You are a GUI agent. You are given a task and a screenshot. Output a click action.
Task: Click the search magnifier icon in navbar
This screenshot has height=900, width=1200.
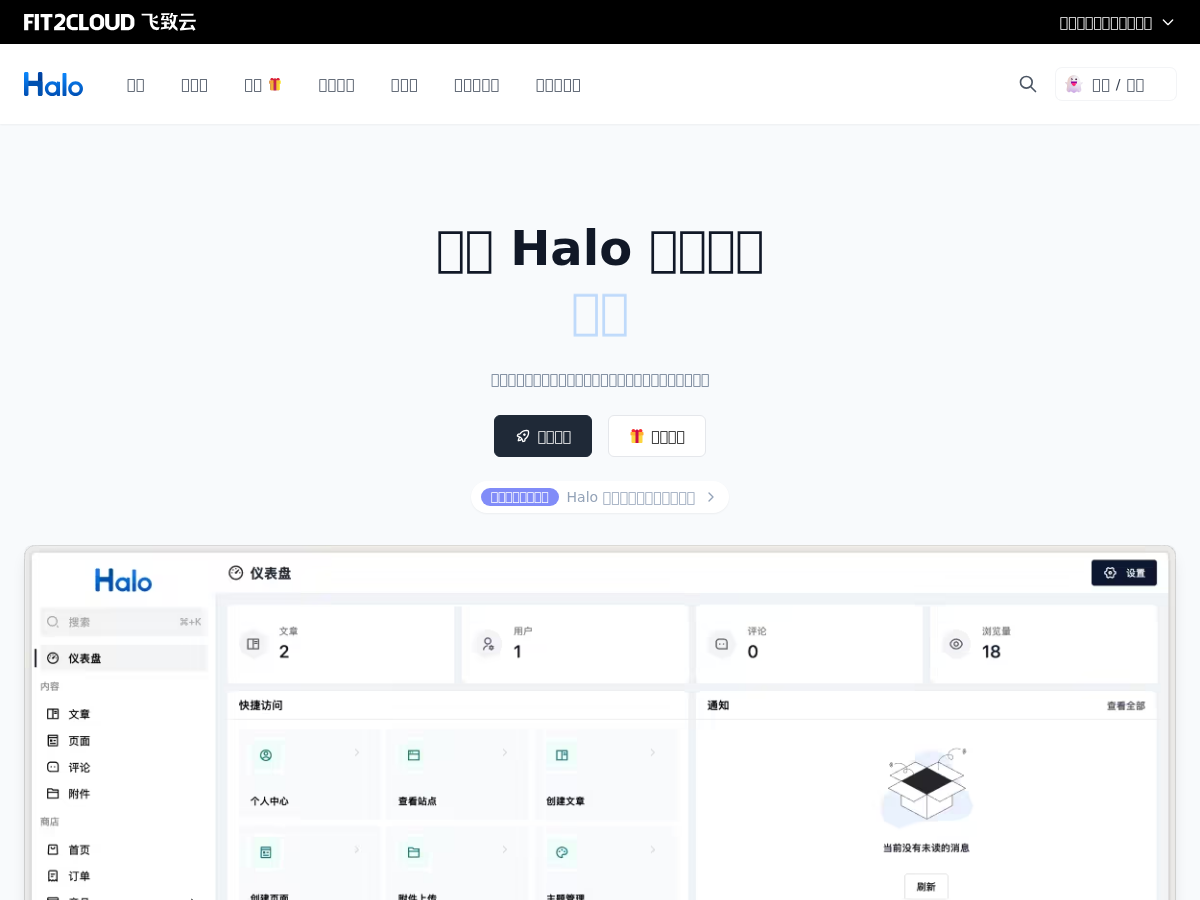(1028, 84)
